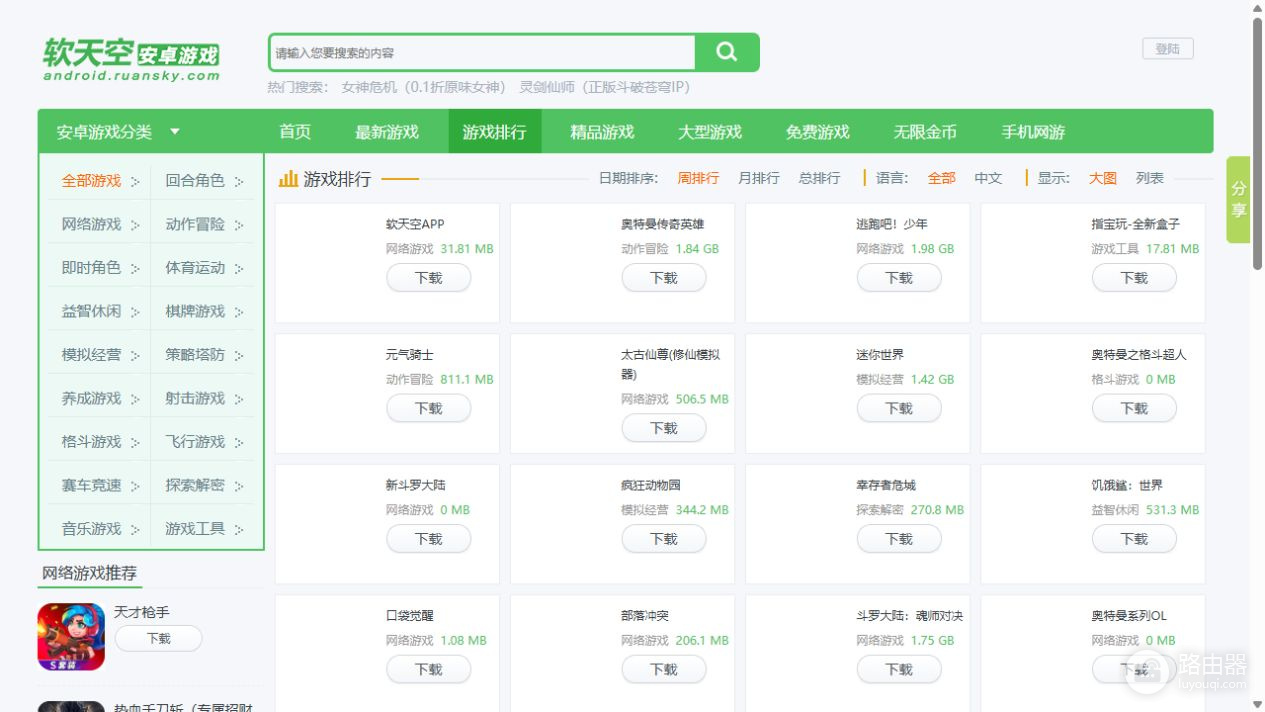Switch display to 列表 view

pyautogui.click(x=1150, y=178)
